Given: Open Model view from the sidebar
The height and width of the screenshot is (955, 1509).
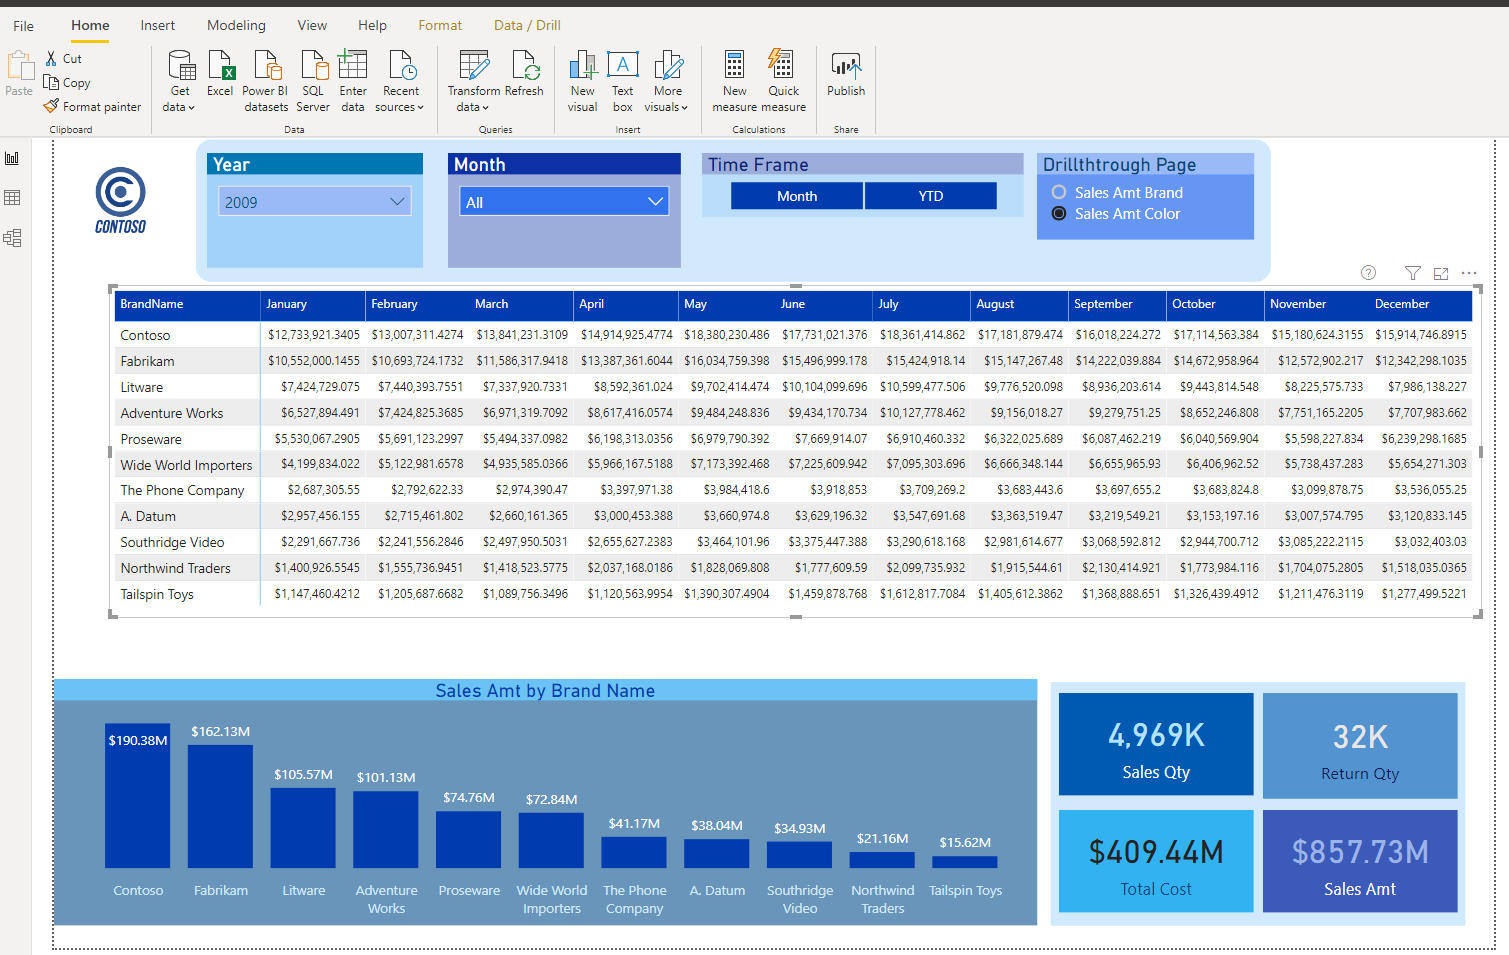Looking at the screenshot, I should click(13, 237).
